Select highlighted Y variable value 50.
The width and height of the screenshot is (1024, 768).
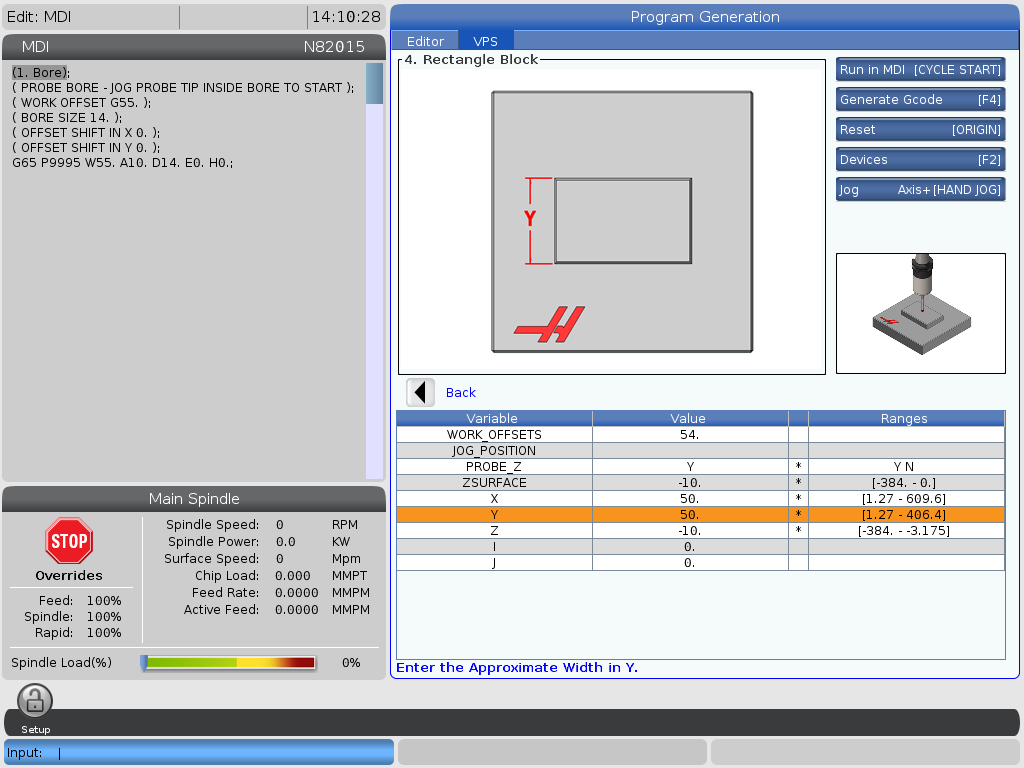[690, 515]
